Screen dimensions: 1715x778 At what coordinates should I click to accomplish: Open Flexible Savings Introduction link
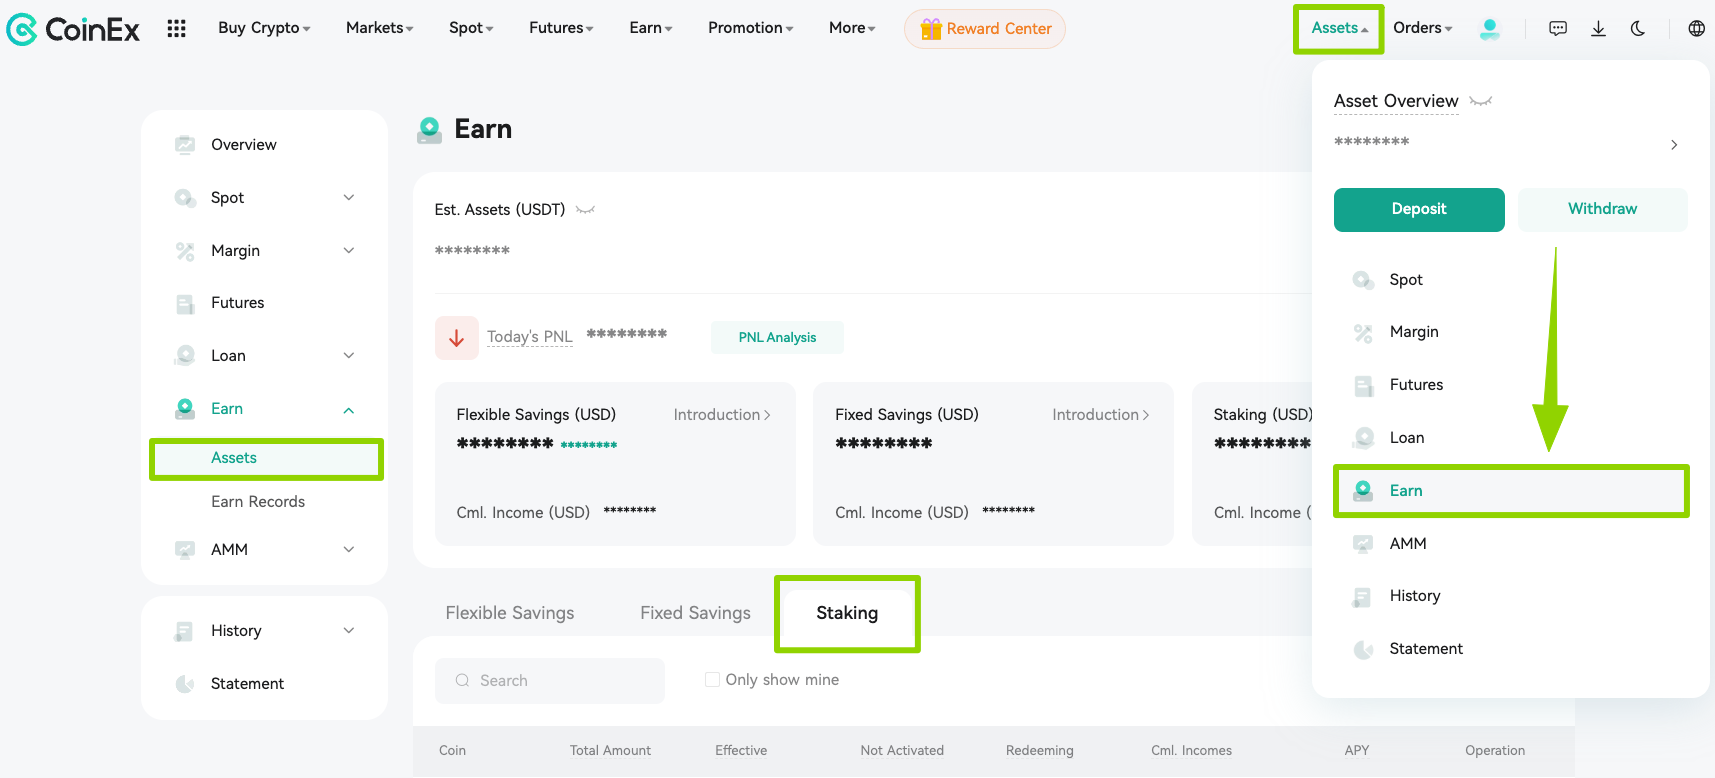[x=722, y=415]
